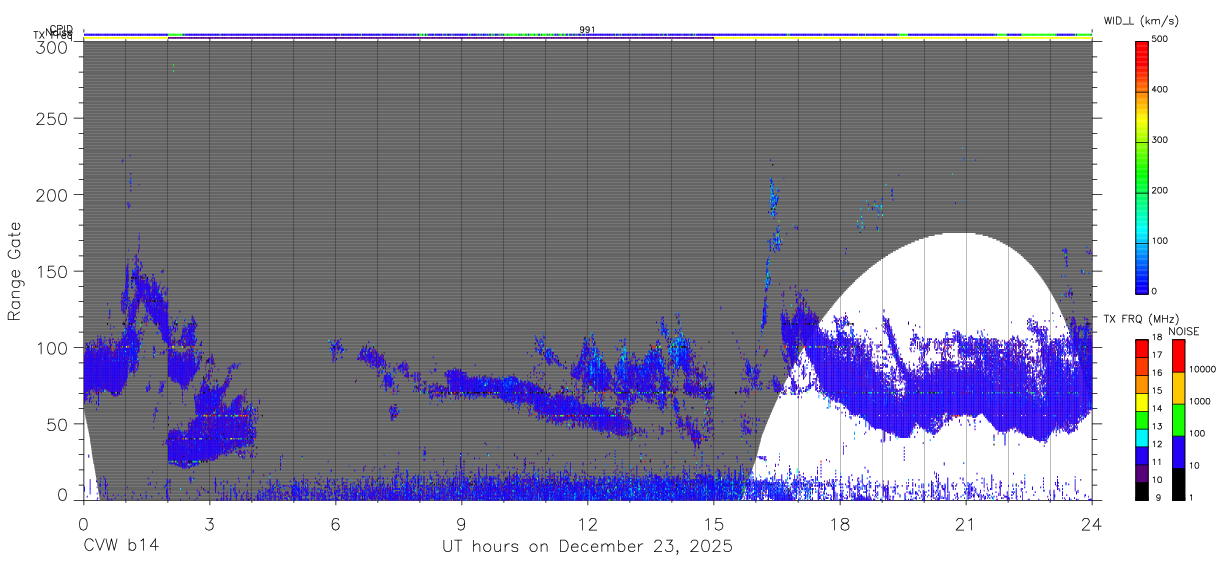Click the x-axis tick label 21
This screenshot has width=1228, height=567.
coord(965,523)
